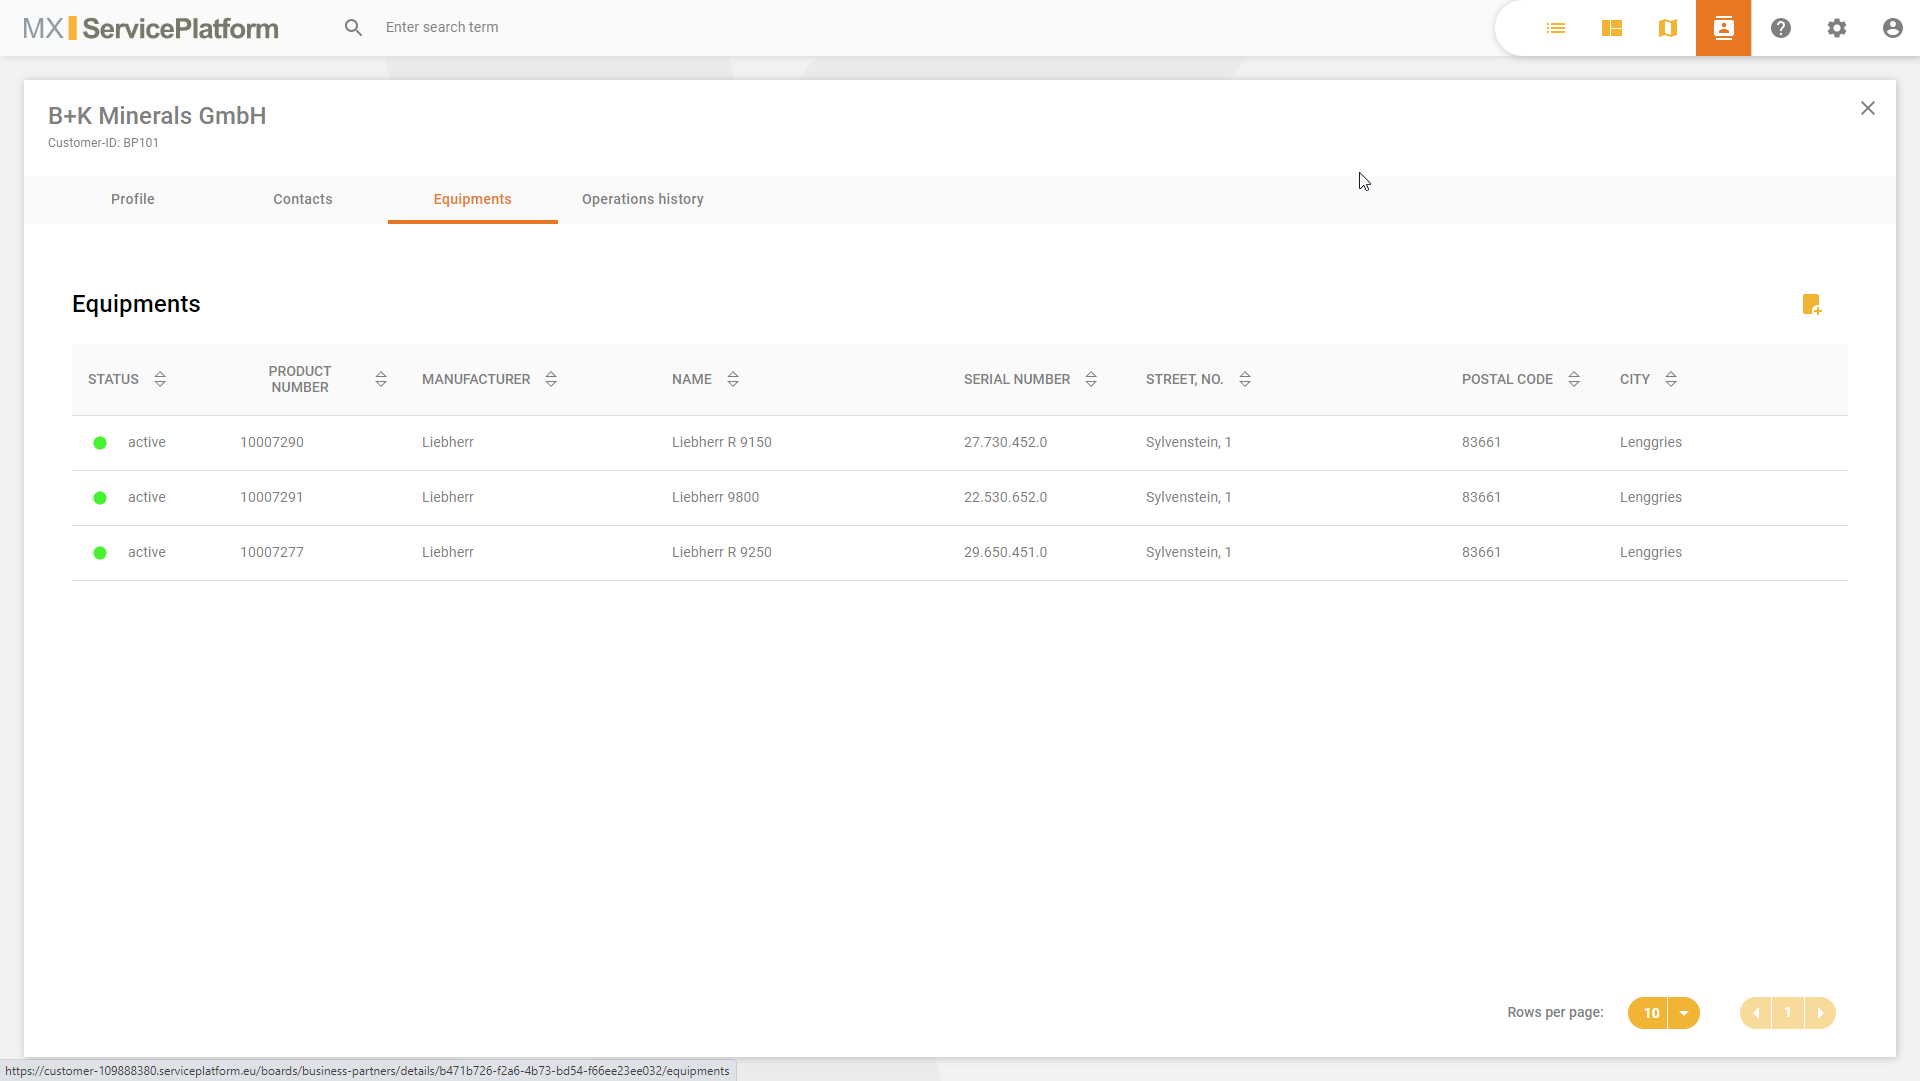Open the settings gear icon
Screen dimensions: 1920x1081
click(1837, 28)
